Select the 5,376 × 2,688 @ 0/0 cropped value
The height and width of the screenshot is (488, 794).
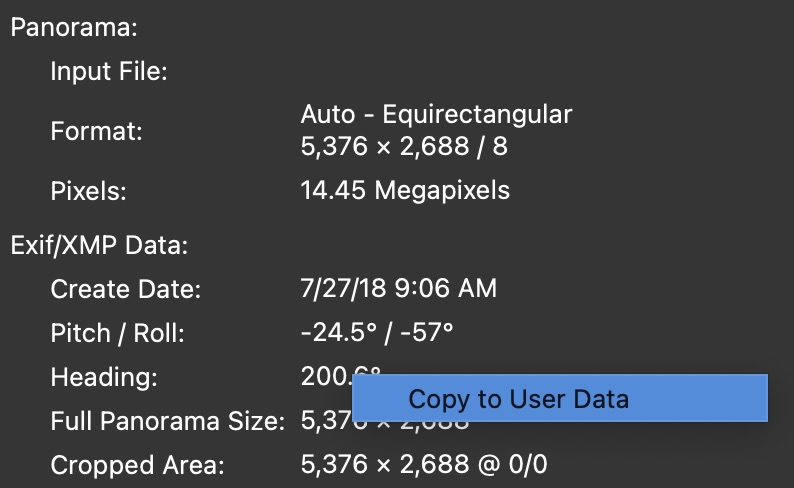(x=423, y=465)
